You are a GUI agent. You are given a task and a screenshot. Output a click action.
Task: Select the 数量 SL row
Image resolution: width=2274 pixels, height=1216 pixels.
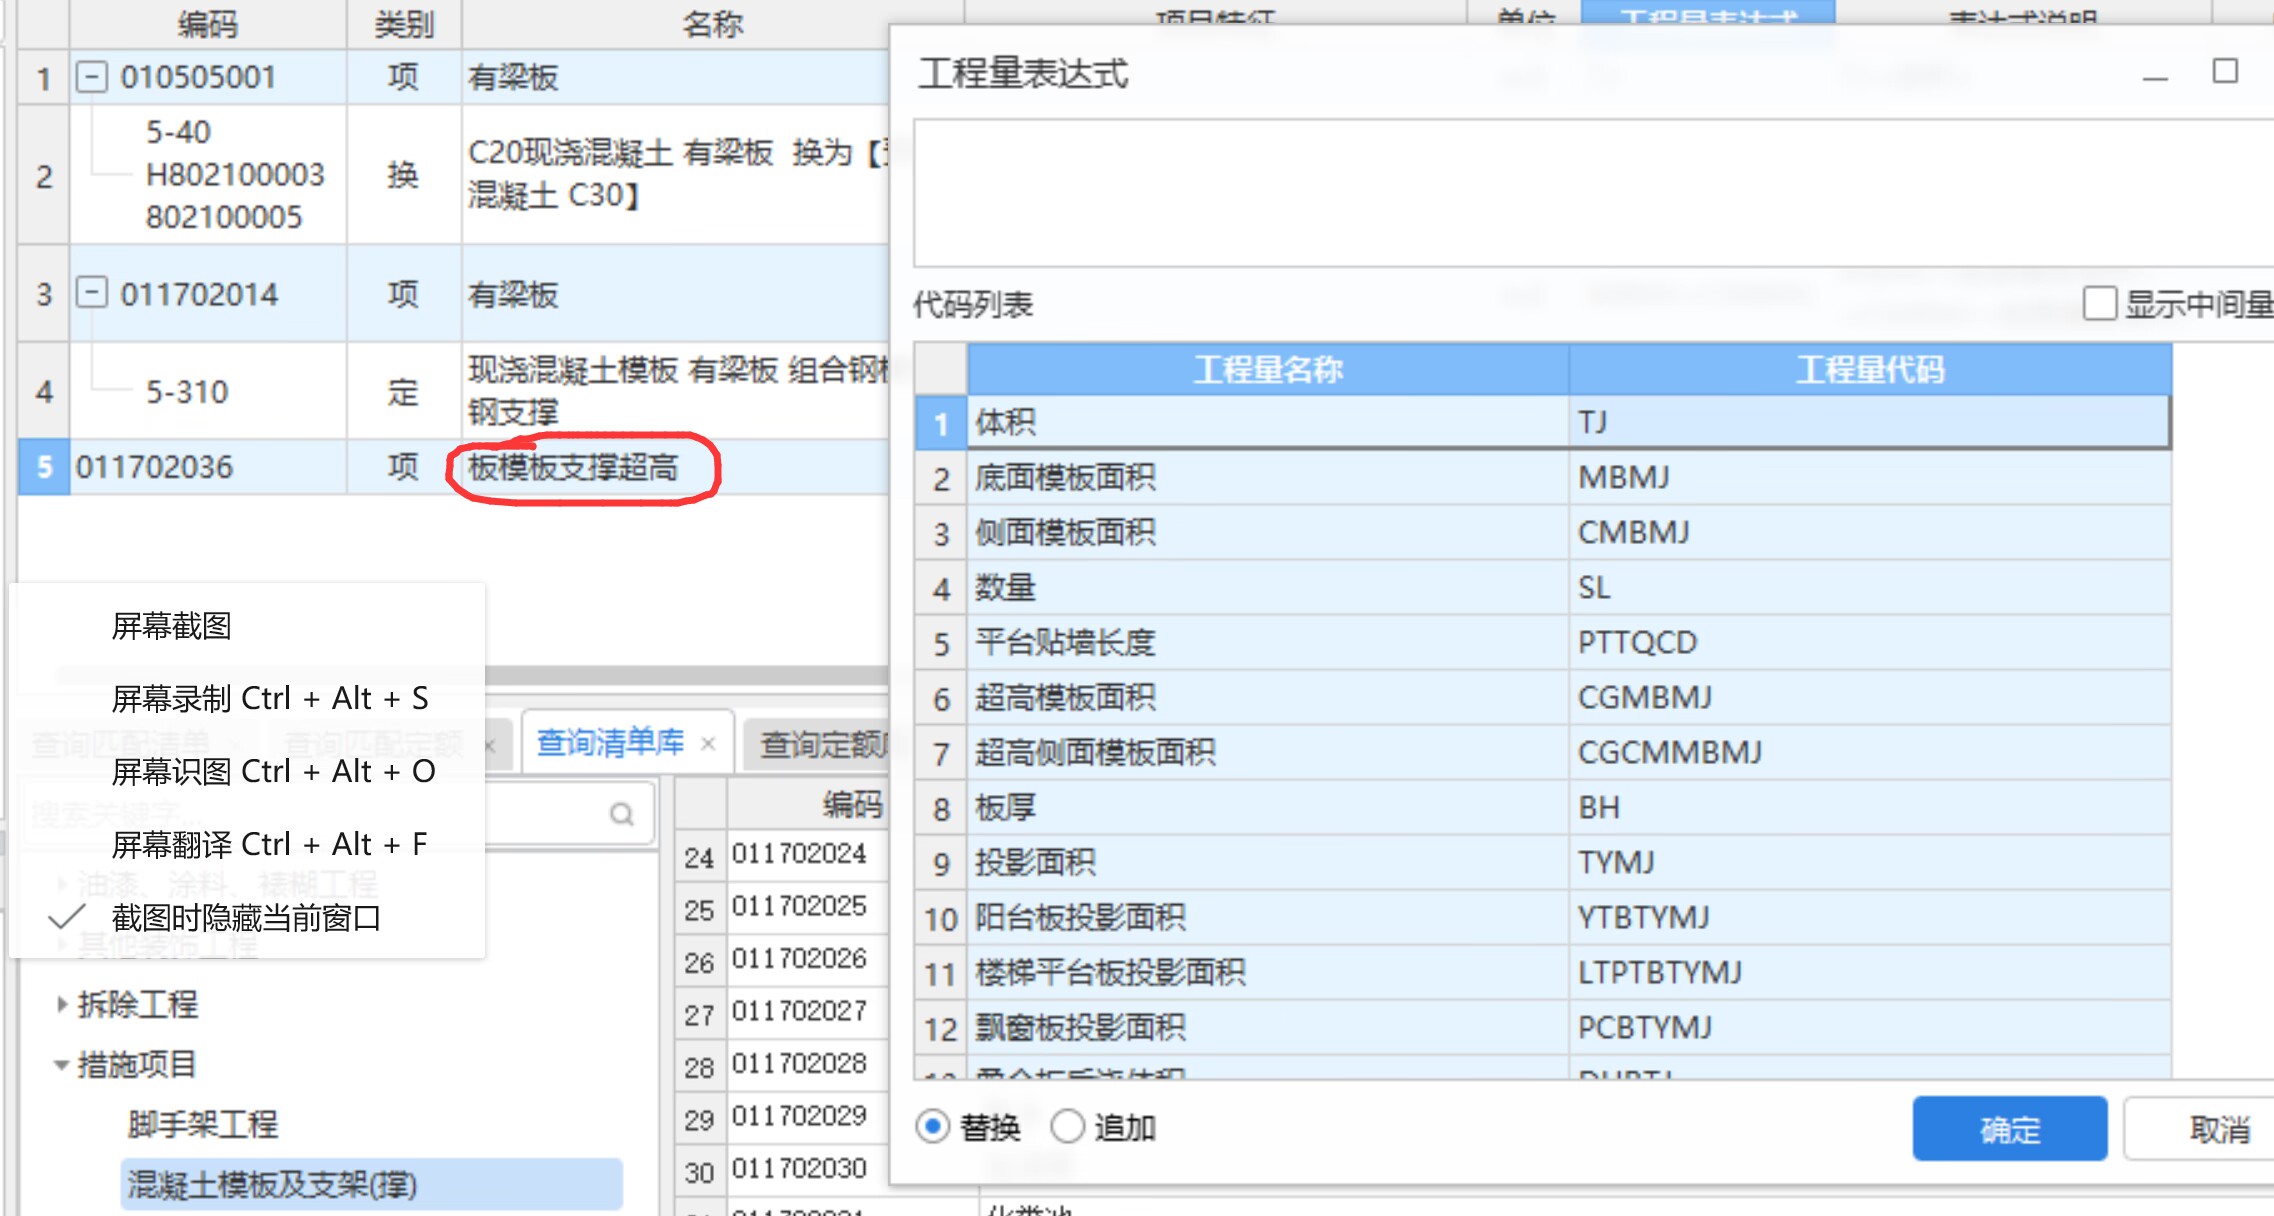pyautogui.click(x=1543, y=587)
